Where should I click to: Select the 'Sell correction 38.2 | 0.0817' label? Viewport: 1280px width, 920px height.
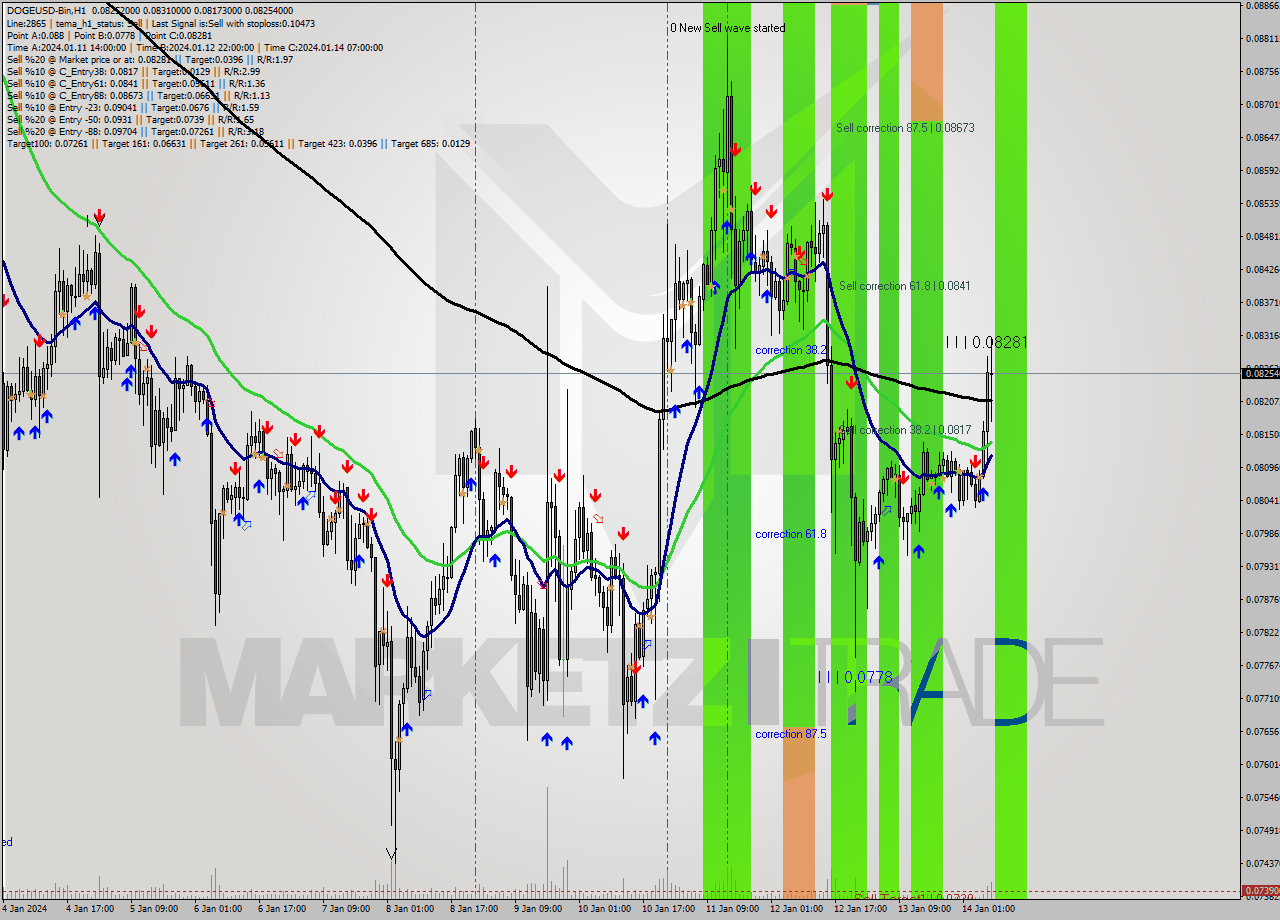(x=904, y=430)
